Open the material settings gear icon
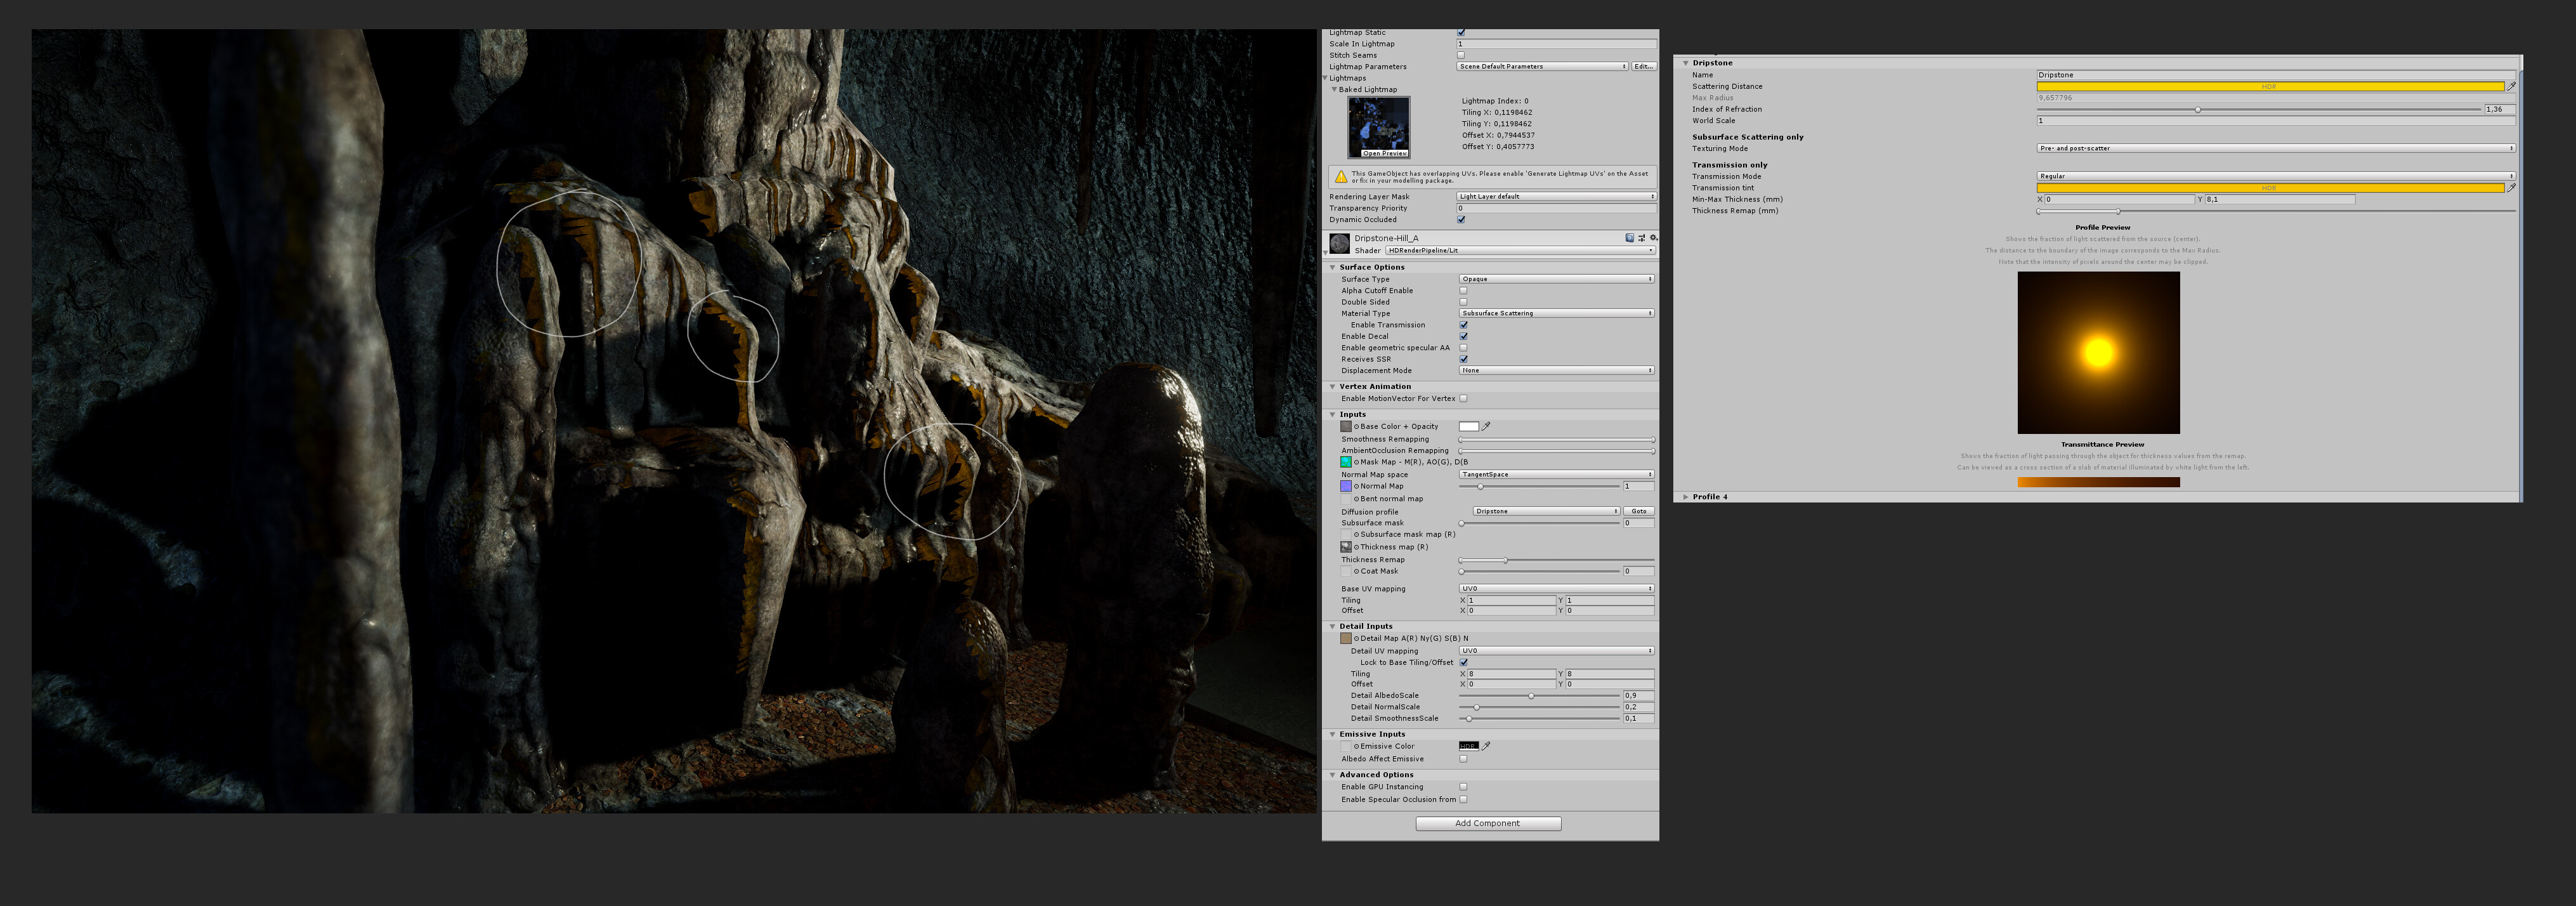Screen dimensions: 2576x906 point(1654,238)
